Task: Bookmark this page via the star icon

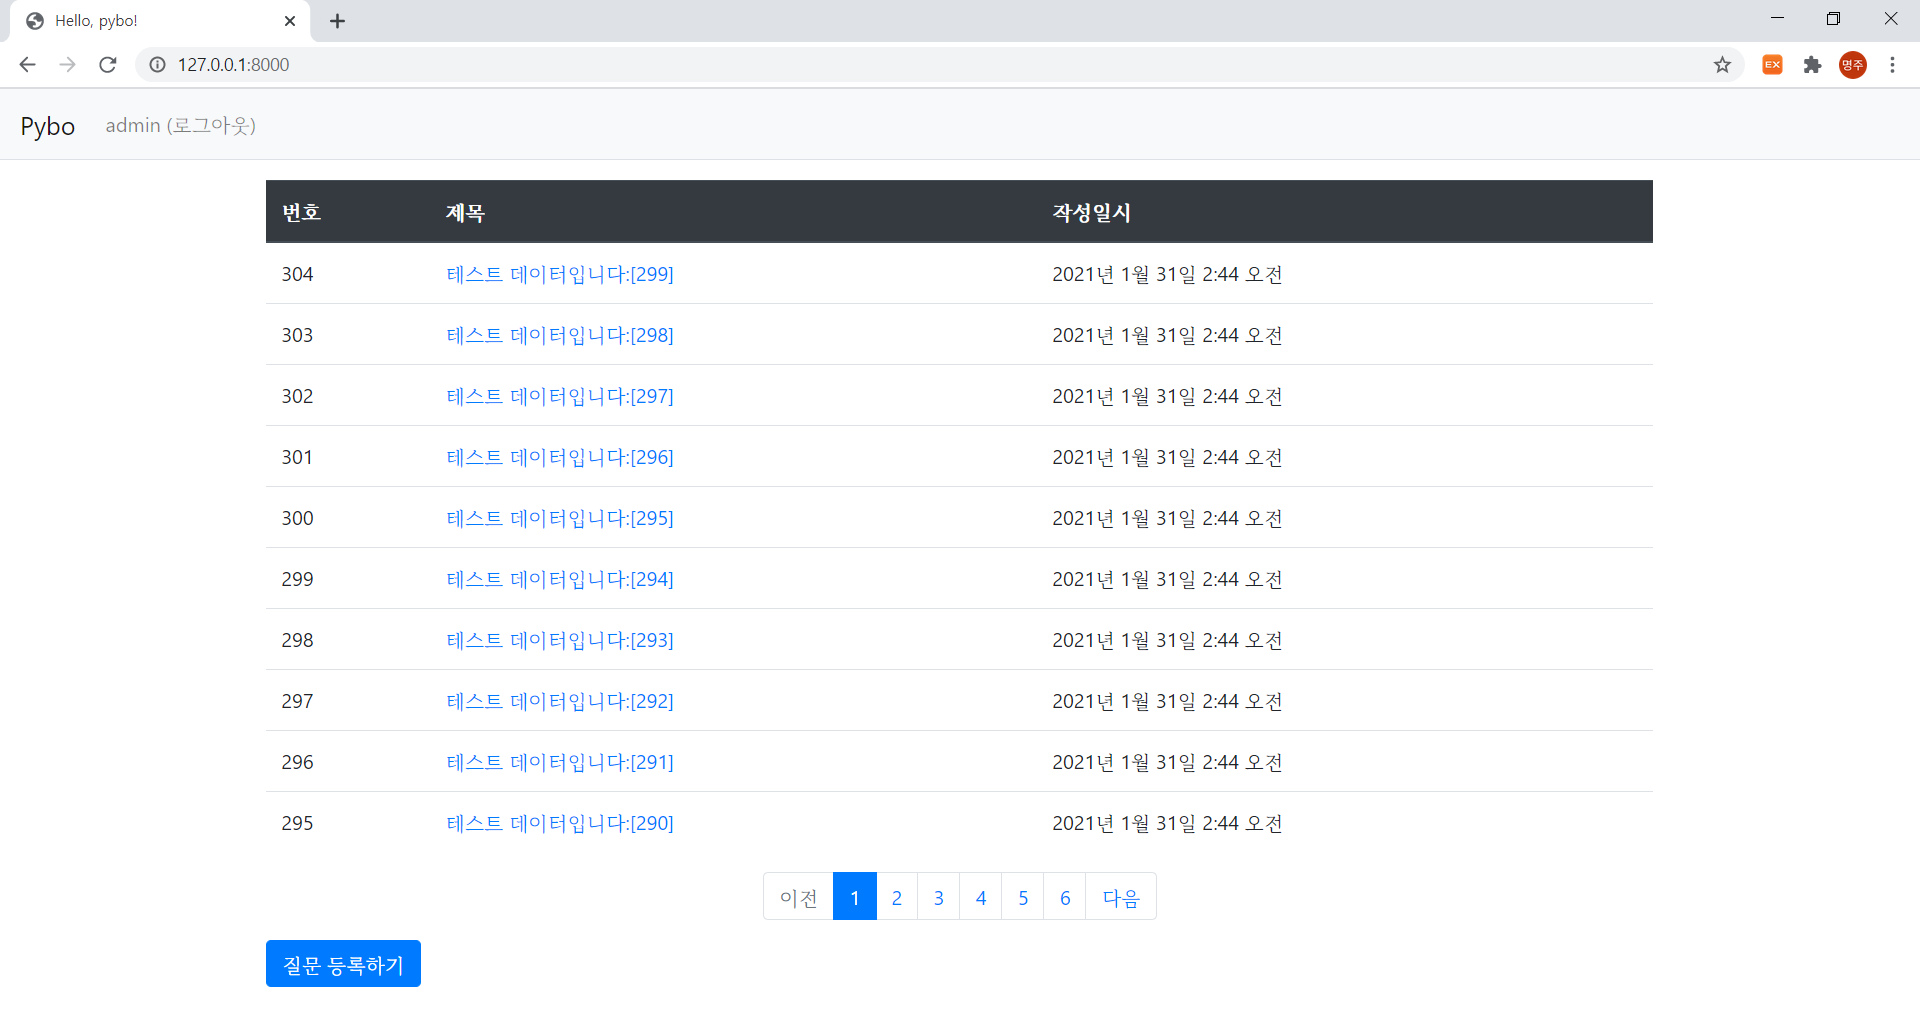Action: pyautogui.click(x=1722, y=64)
